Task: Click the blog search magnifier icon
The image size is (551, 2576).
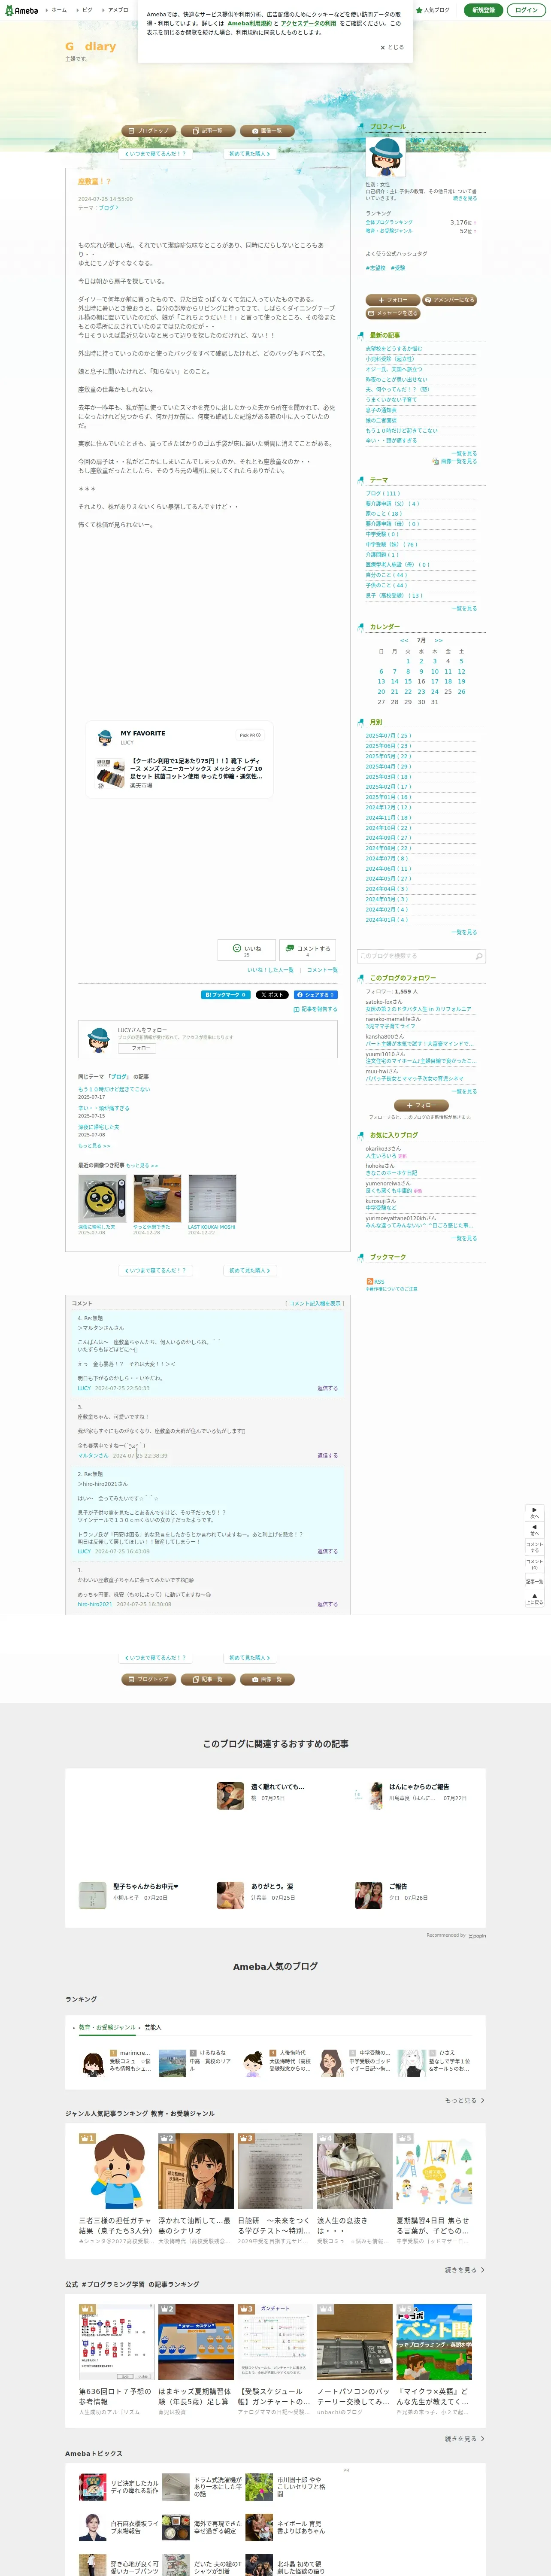Action: click(x=479, y=956)
